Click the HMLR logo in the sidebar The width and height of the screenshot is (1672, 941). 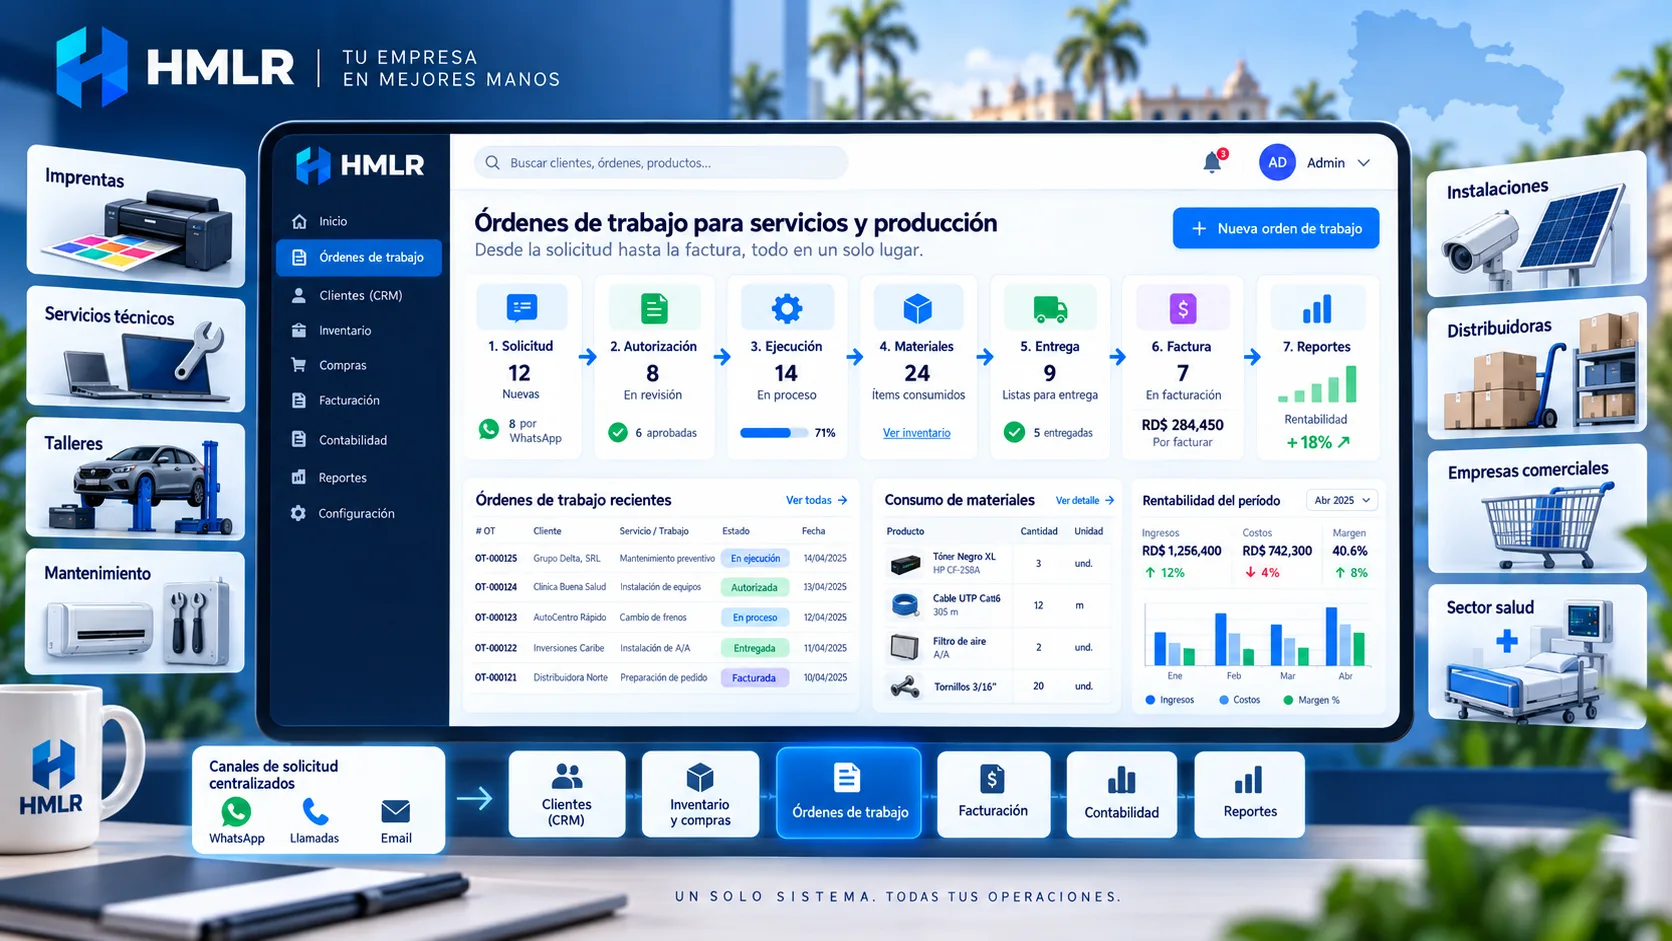pos(360,165)
